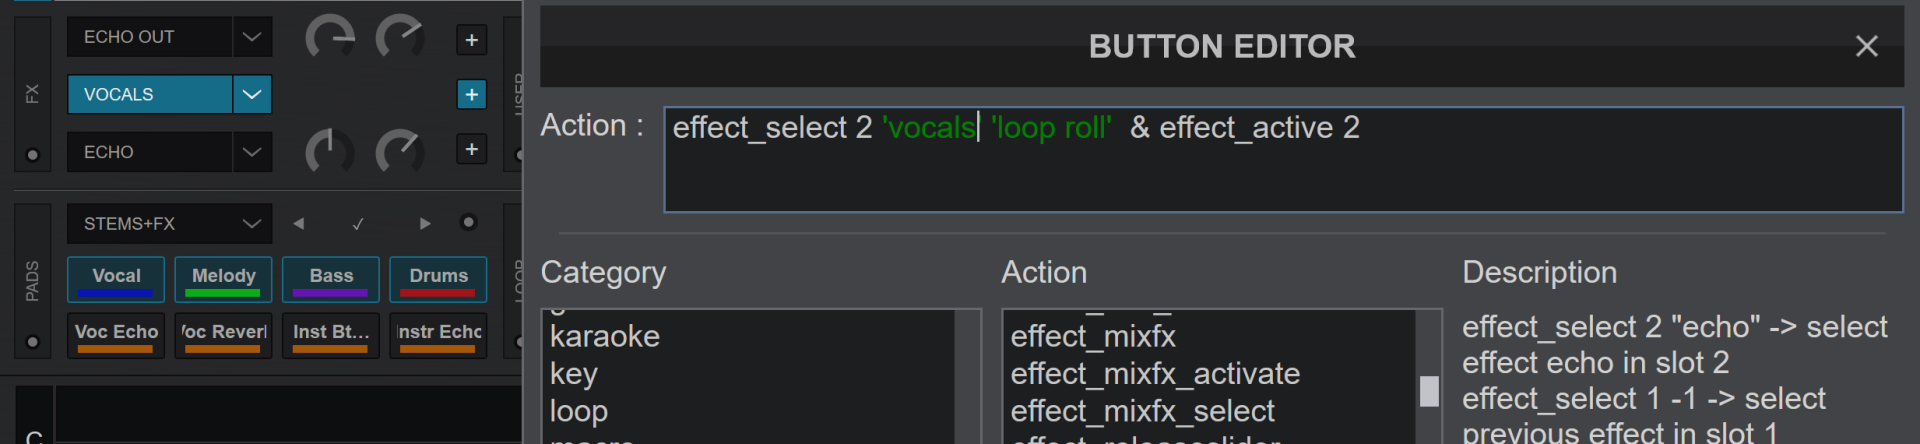
Task: Trigger the Inst Bt... pad
Action: [x=331, y=335]
